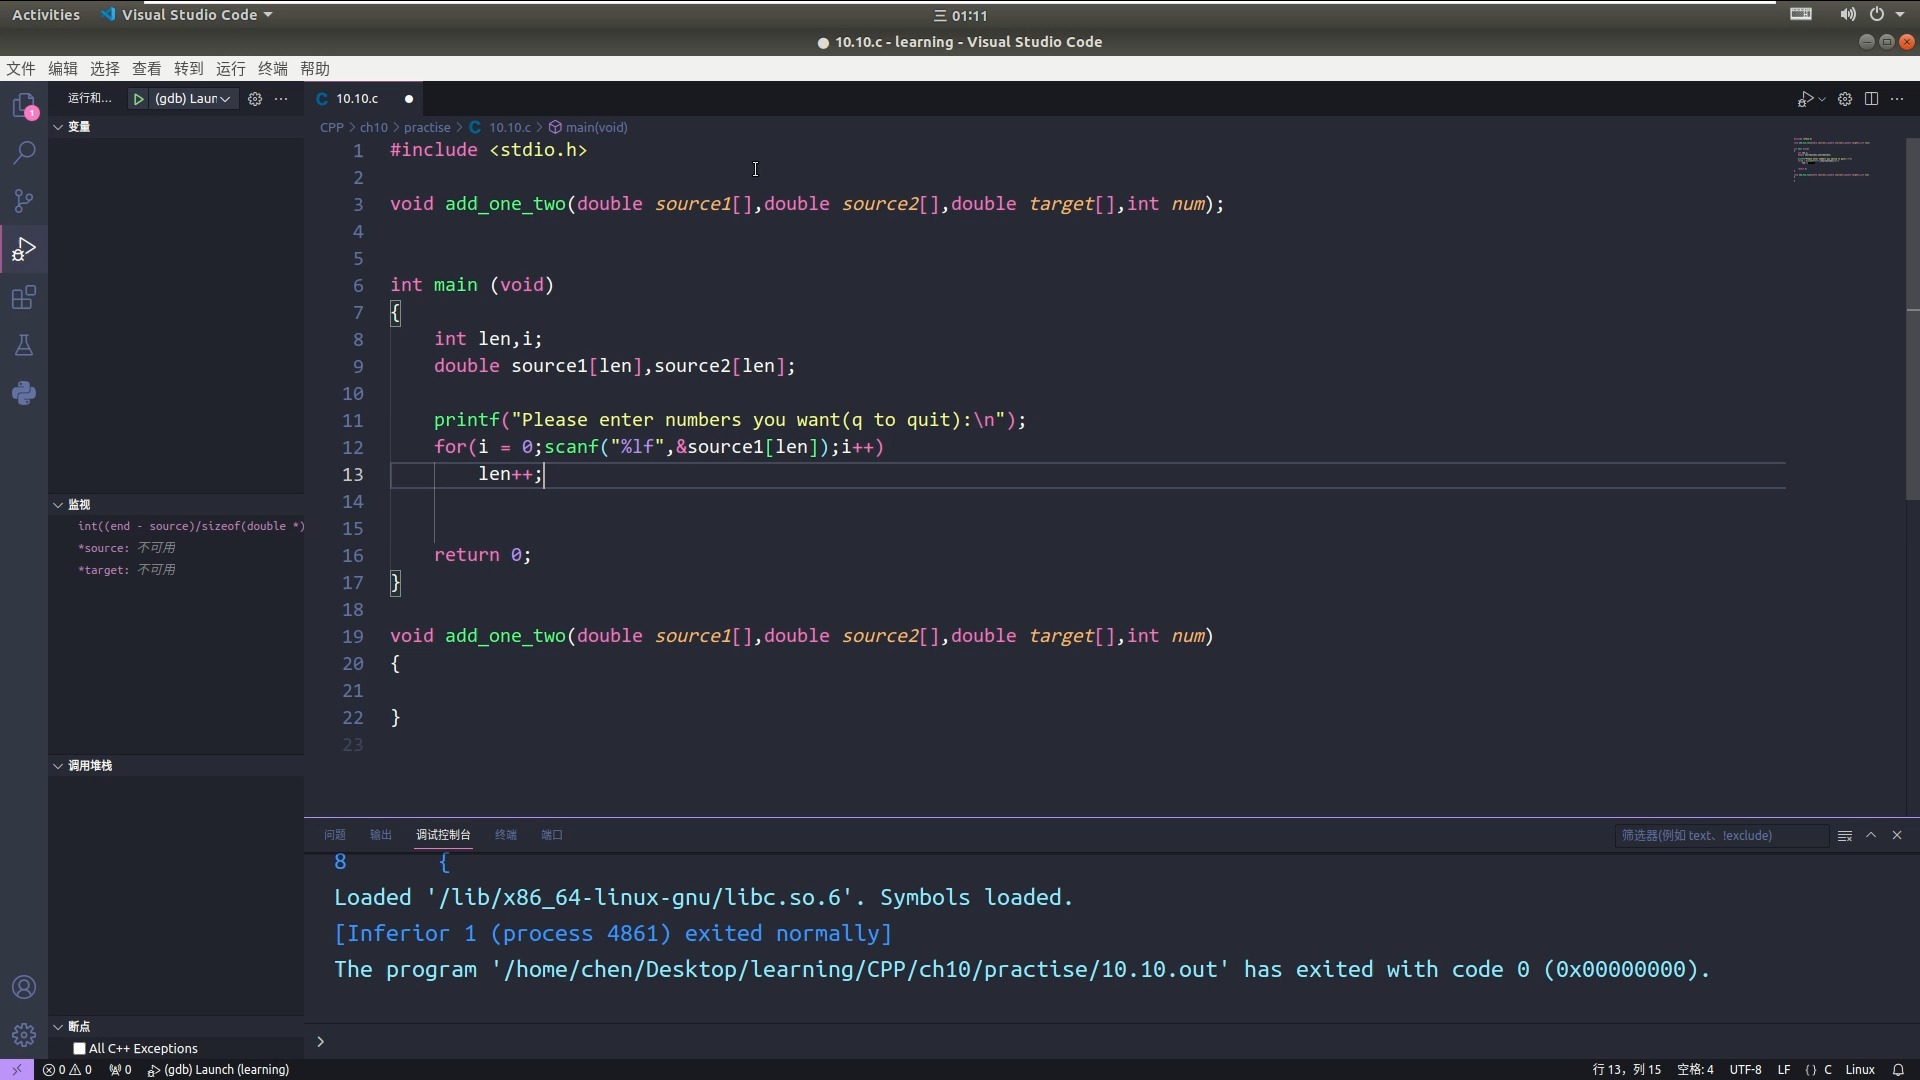This screenshot has height=1080, width=1920.
Task: Open the Explorer view in activity bar
Action: point(24,106)
